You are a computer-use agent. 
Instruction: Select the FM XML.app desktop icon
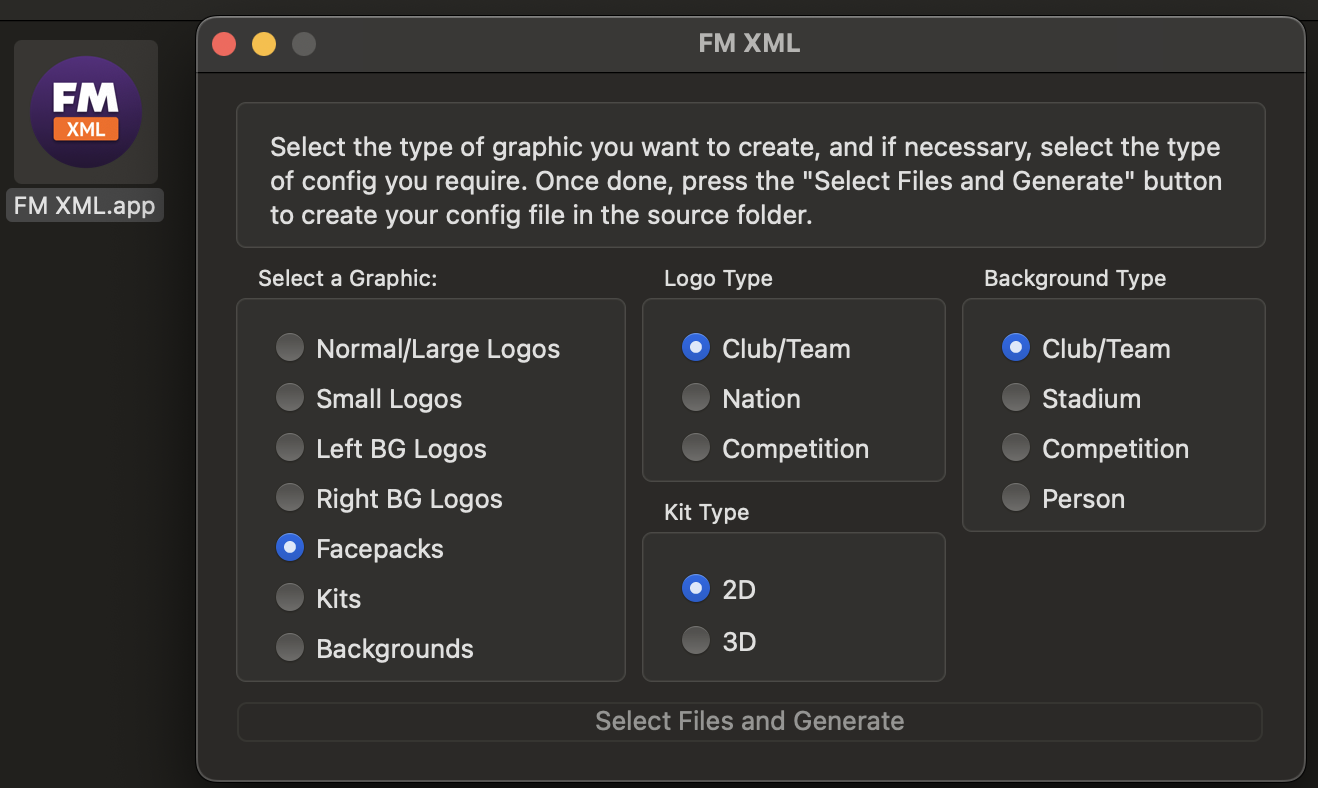click(86, 112)
